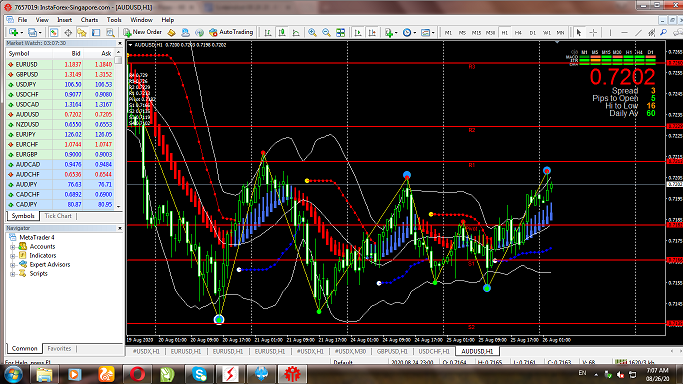The image size is (683, 384).
Task: Select EURUSD in Market Watch
Action: [x=60, y=64]
